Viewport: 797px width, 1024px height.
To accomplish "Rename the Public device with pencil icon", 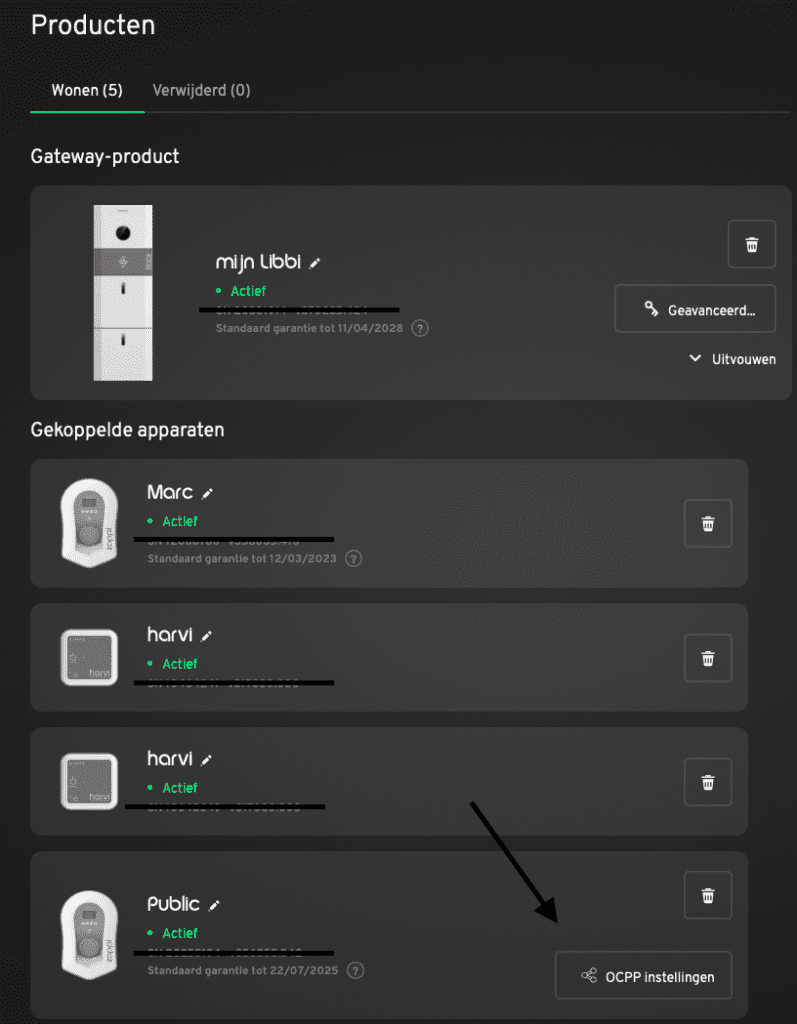I will tap(214, 905).
